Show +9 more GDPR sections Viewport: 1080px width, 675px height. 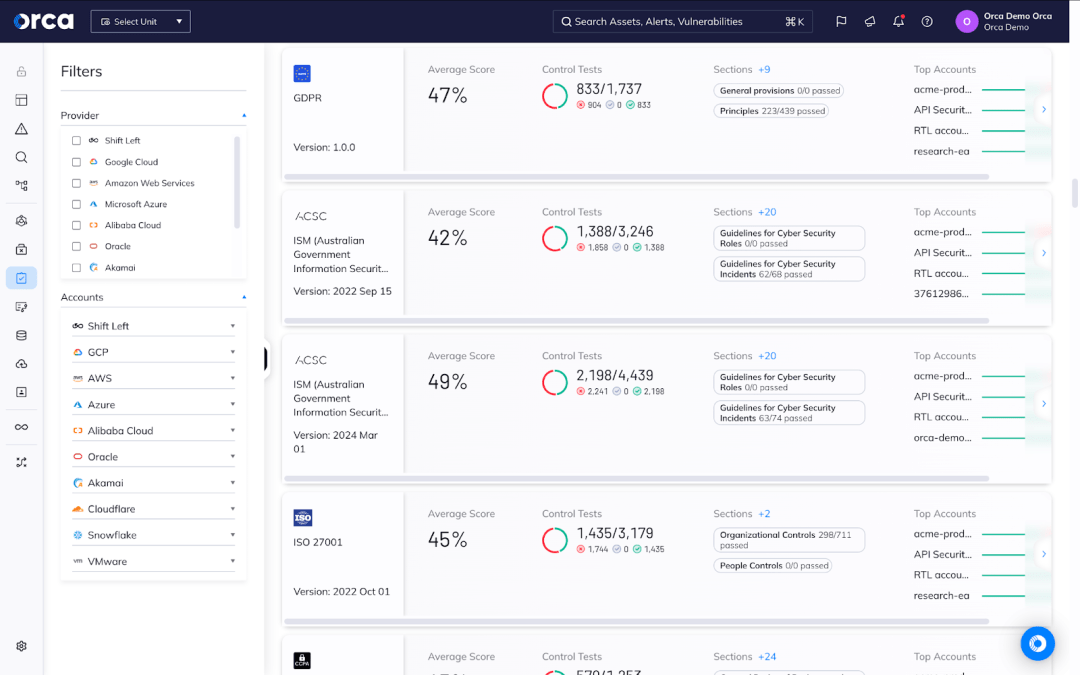[764, 70]
